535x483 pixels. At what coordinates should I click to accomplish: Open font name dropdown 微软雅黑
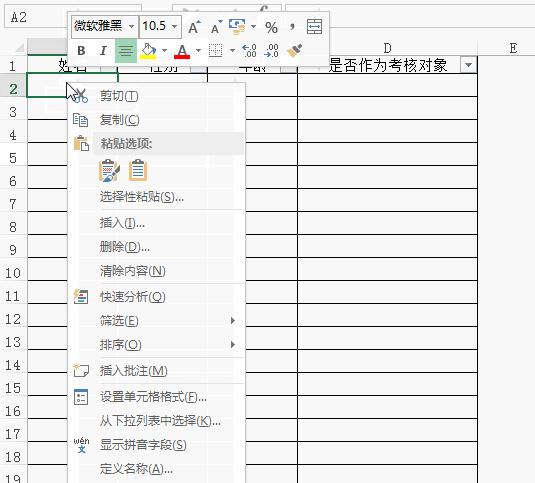point(131,26)
